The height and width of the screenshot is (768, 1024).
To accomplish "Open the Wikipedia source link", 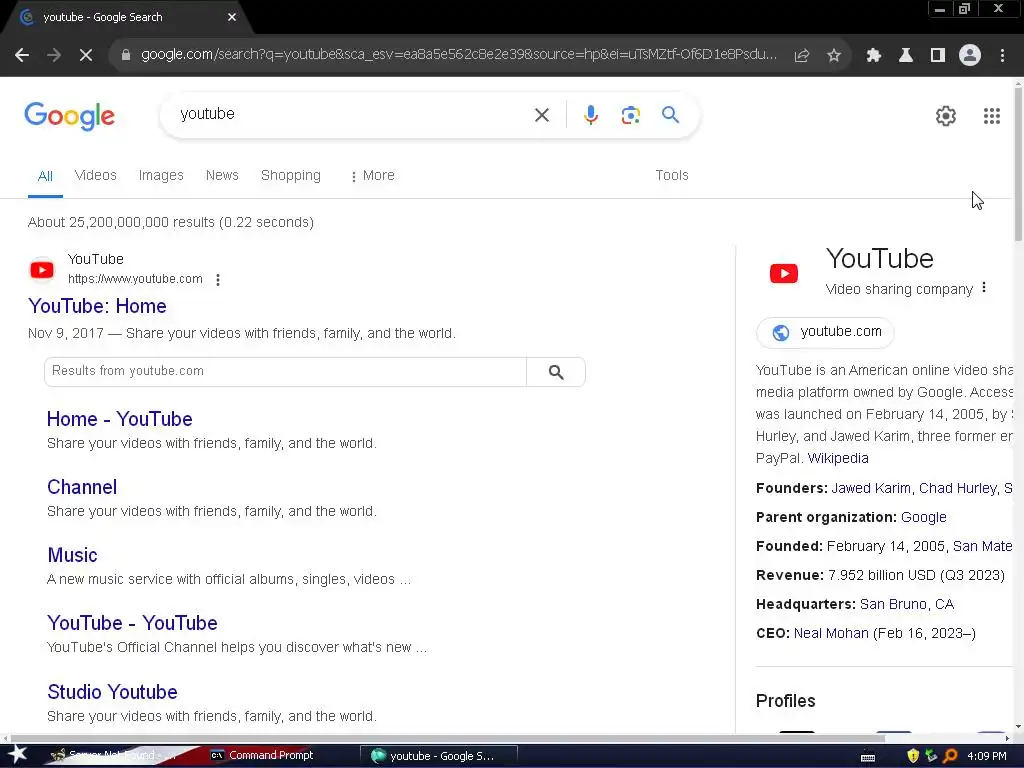I will 838,458.
